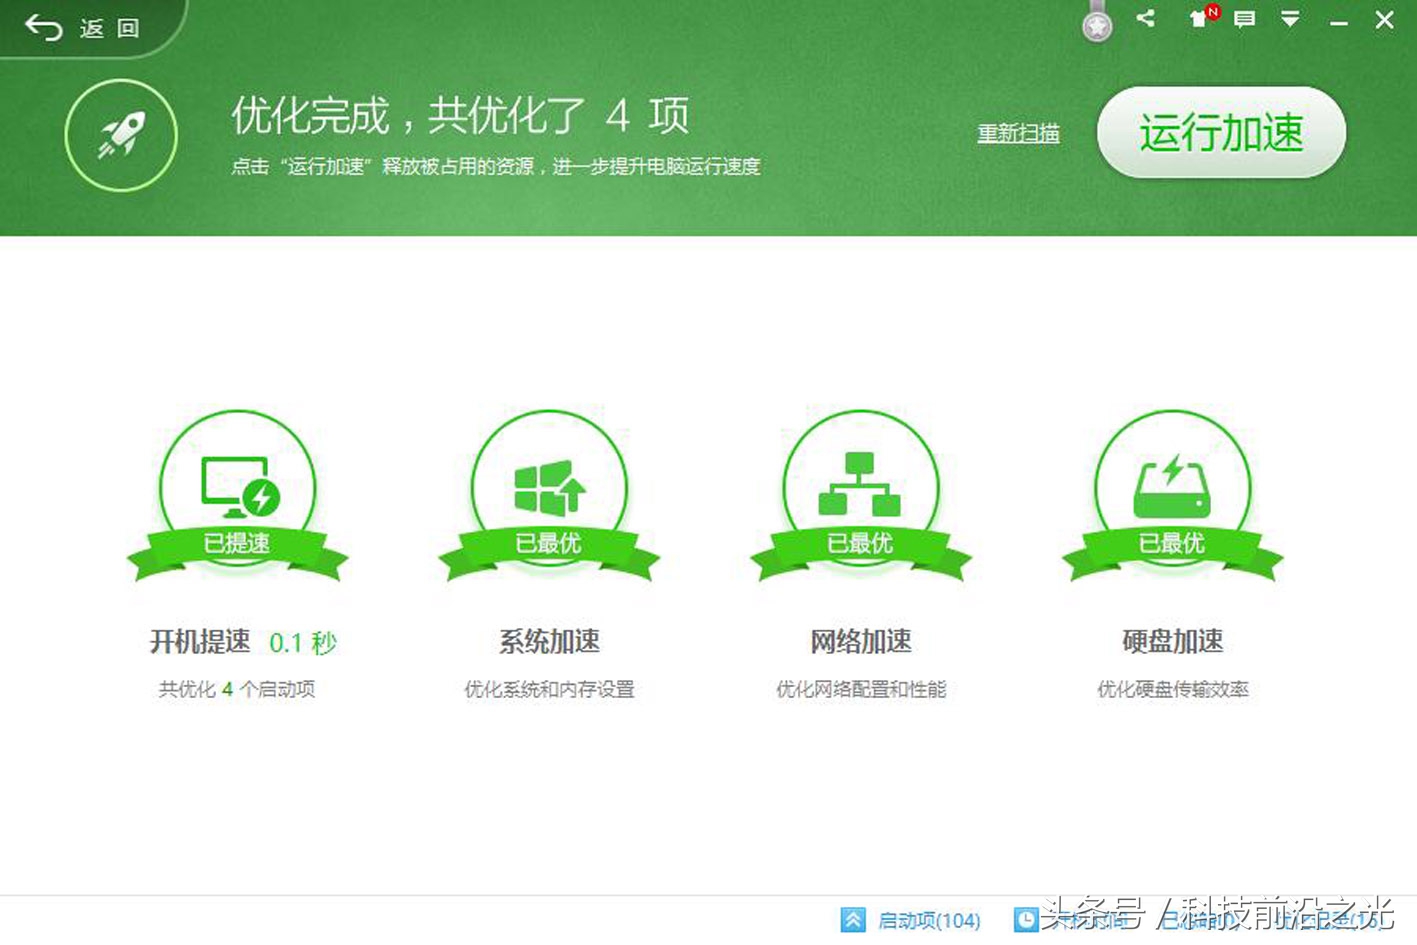Click the 运行加速 run acceleration button
This screenshot has width=1417, height=945.
1221,133
